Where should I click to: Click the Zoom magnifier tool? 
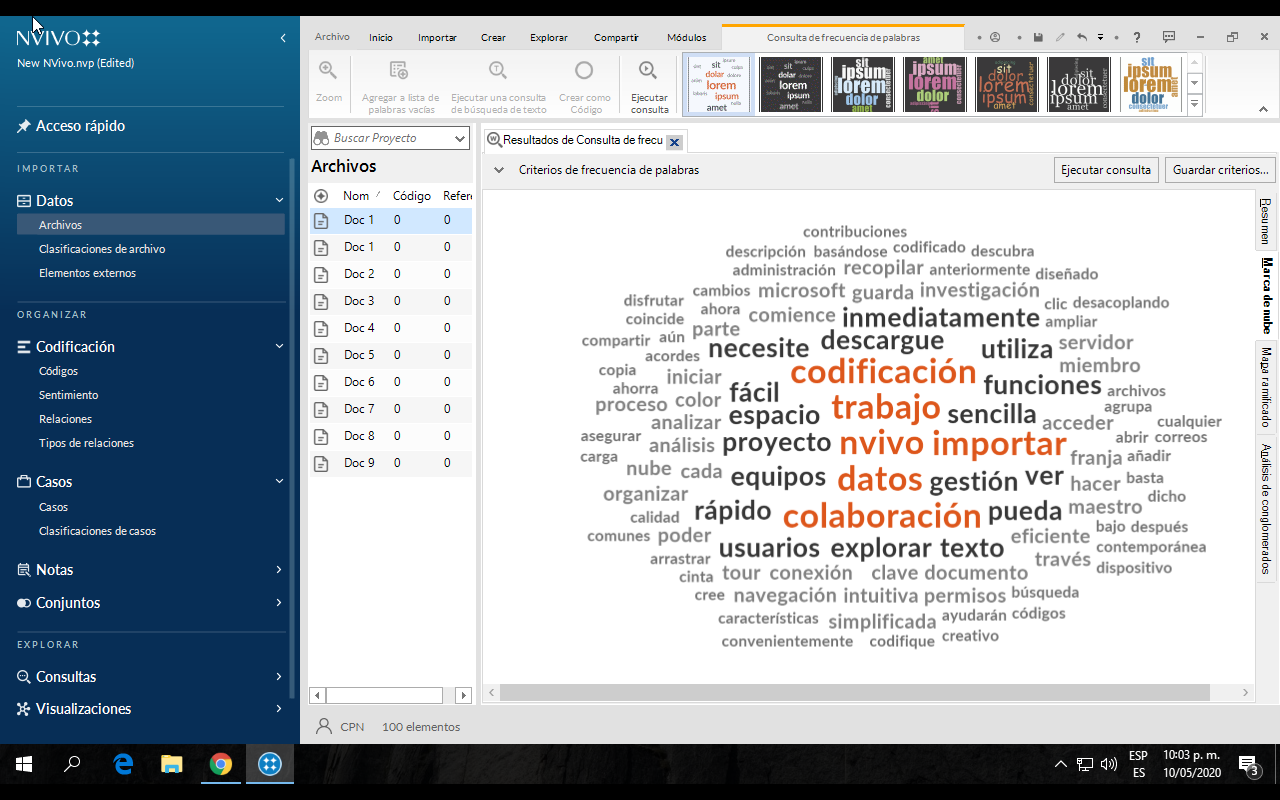(x=328, y=70)
